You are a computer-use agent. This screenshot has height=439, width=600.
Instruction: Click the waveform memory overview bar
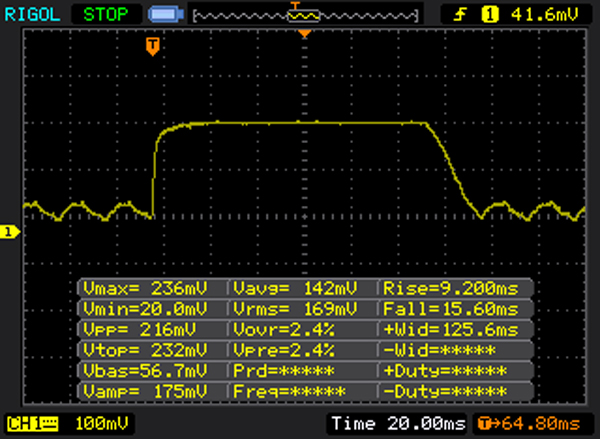(305, 16)
